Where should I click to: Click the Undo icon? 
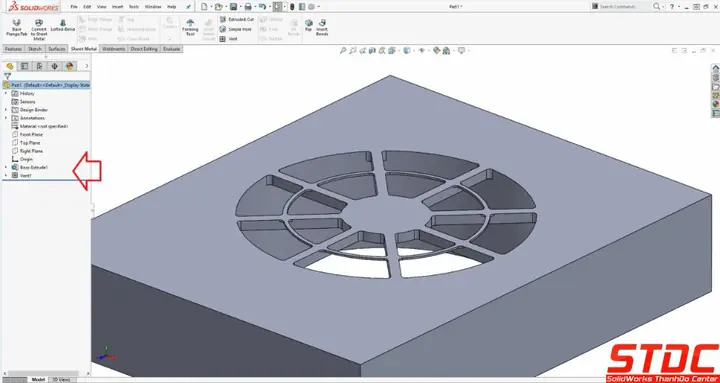pos(262,6)
